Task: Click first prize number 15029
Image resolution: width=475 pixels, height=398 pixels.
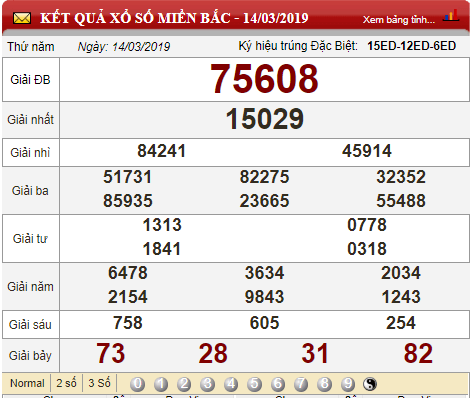Action: [x=265, y=119]
